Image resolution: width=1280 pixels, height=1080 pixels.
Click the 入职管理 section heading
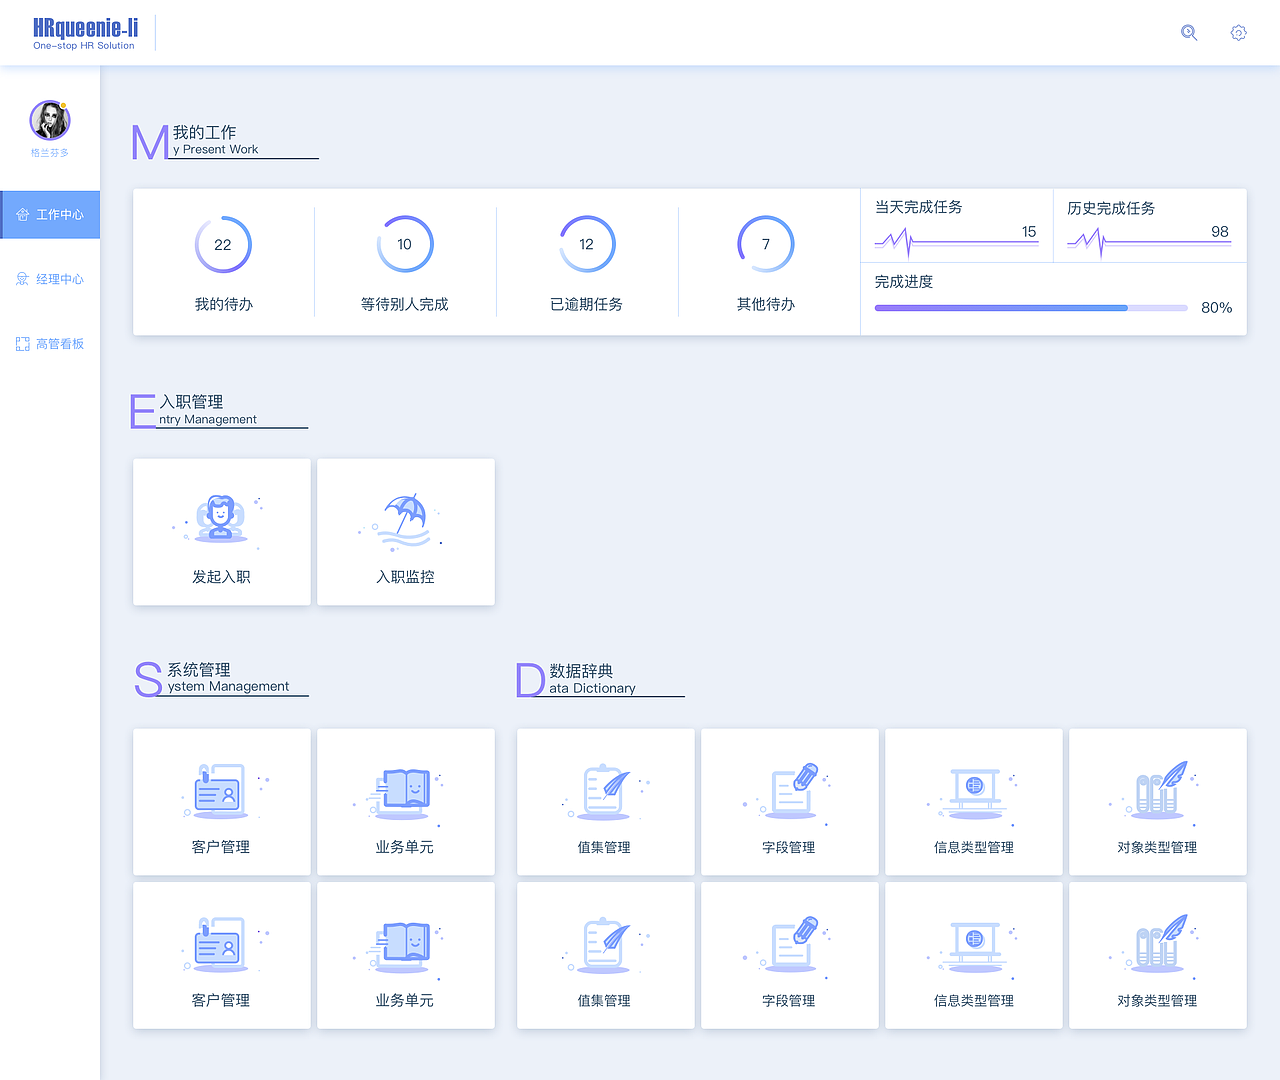(x=192, y=402)
